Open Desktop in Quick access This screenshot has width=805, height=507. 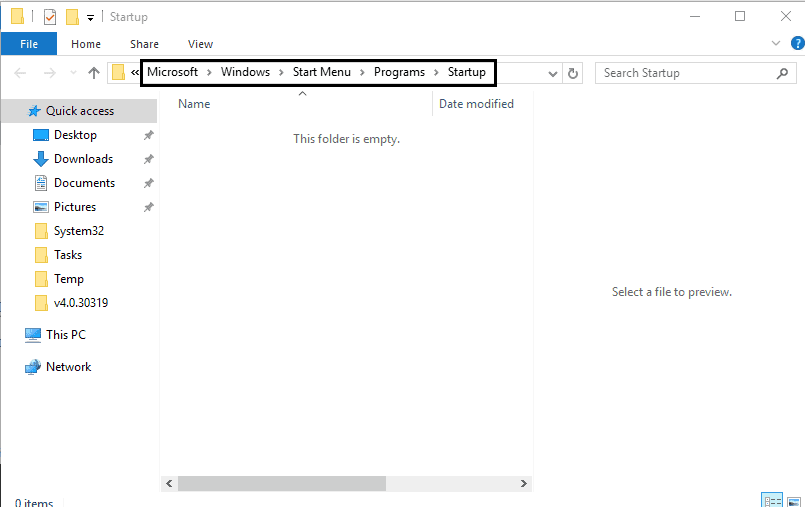pyautogui.click(x=75, y=135)
